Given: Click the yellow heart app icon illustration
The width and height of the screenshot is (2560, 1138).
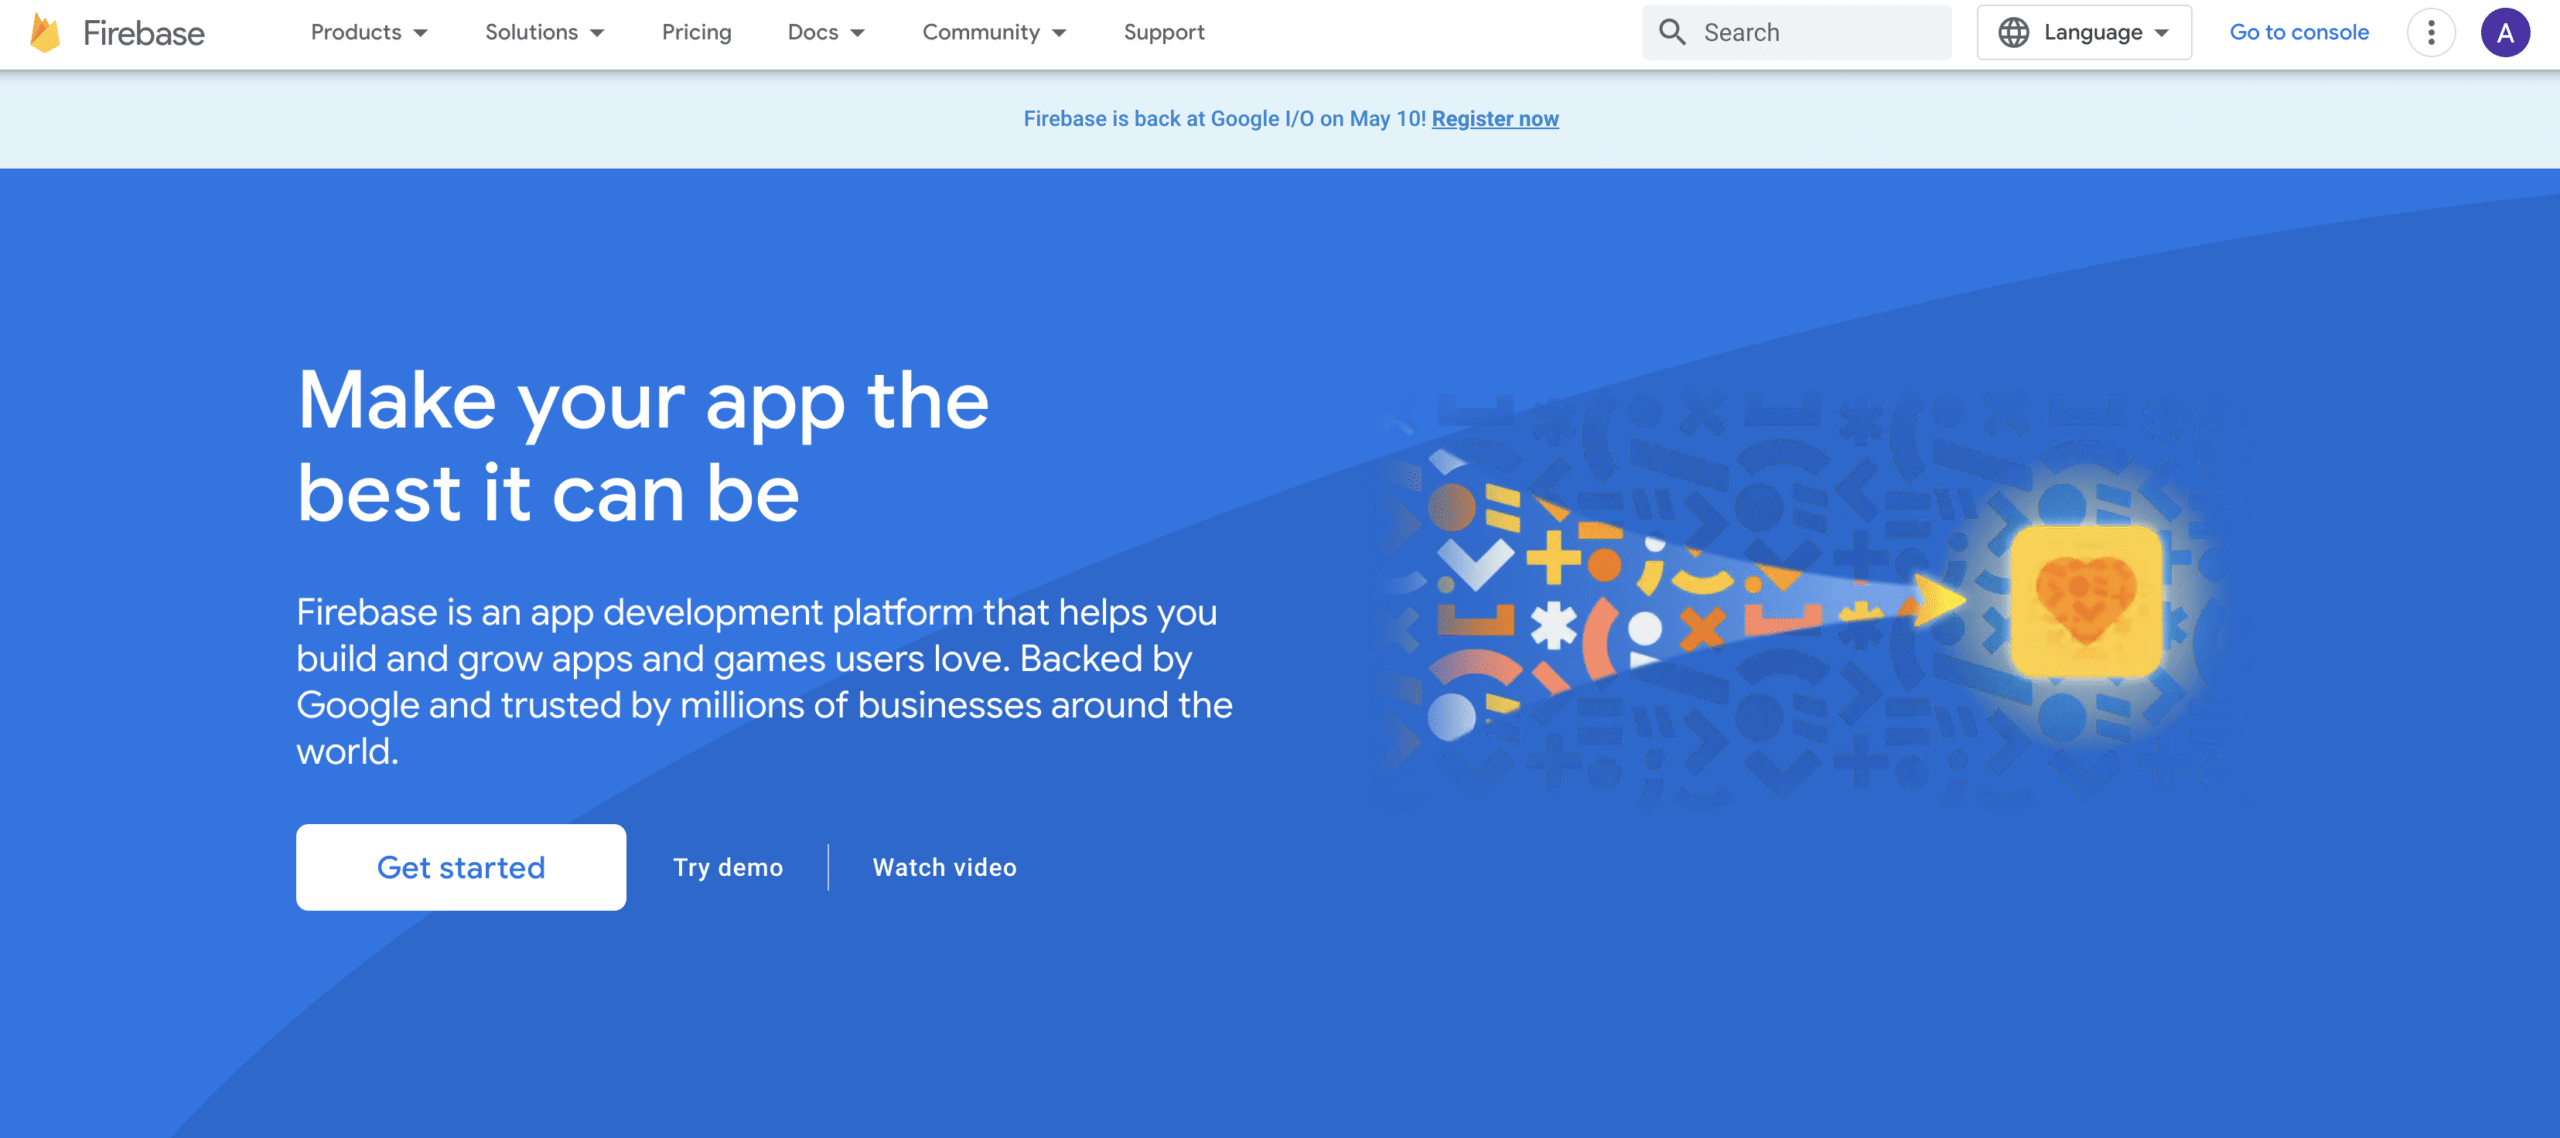Looking at the screenshot, I should (2086, 600).
